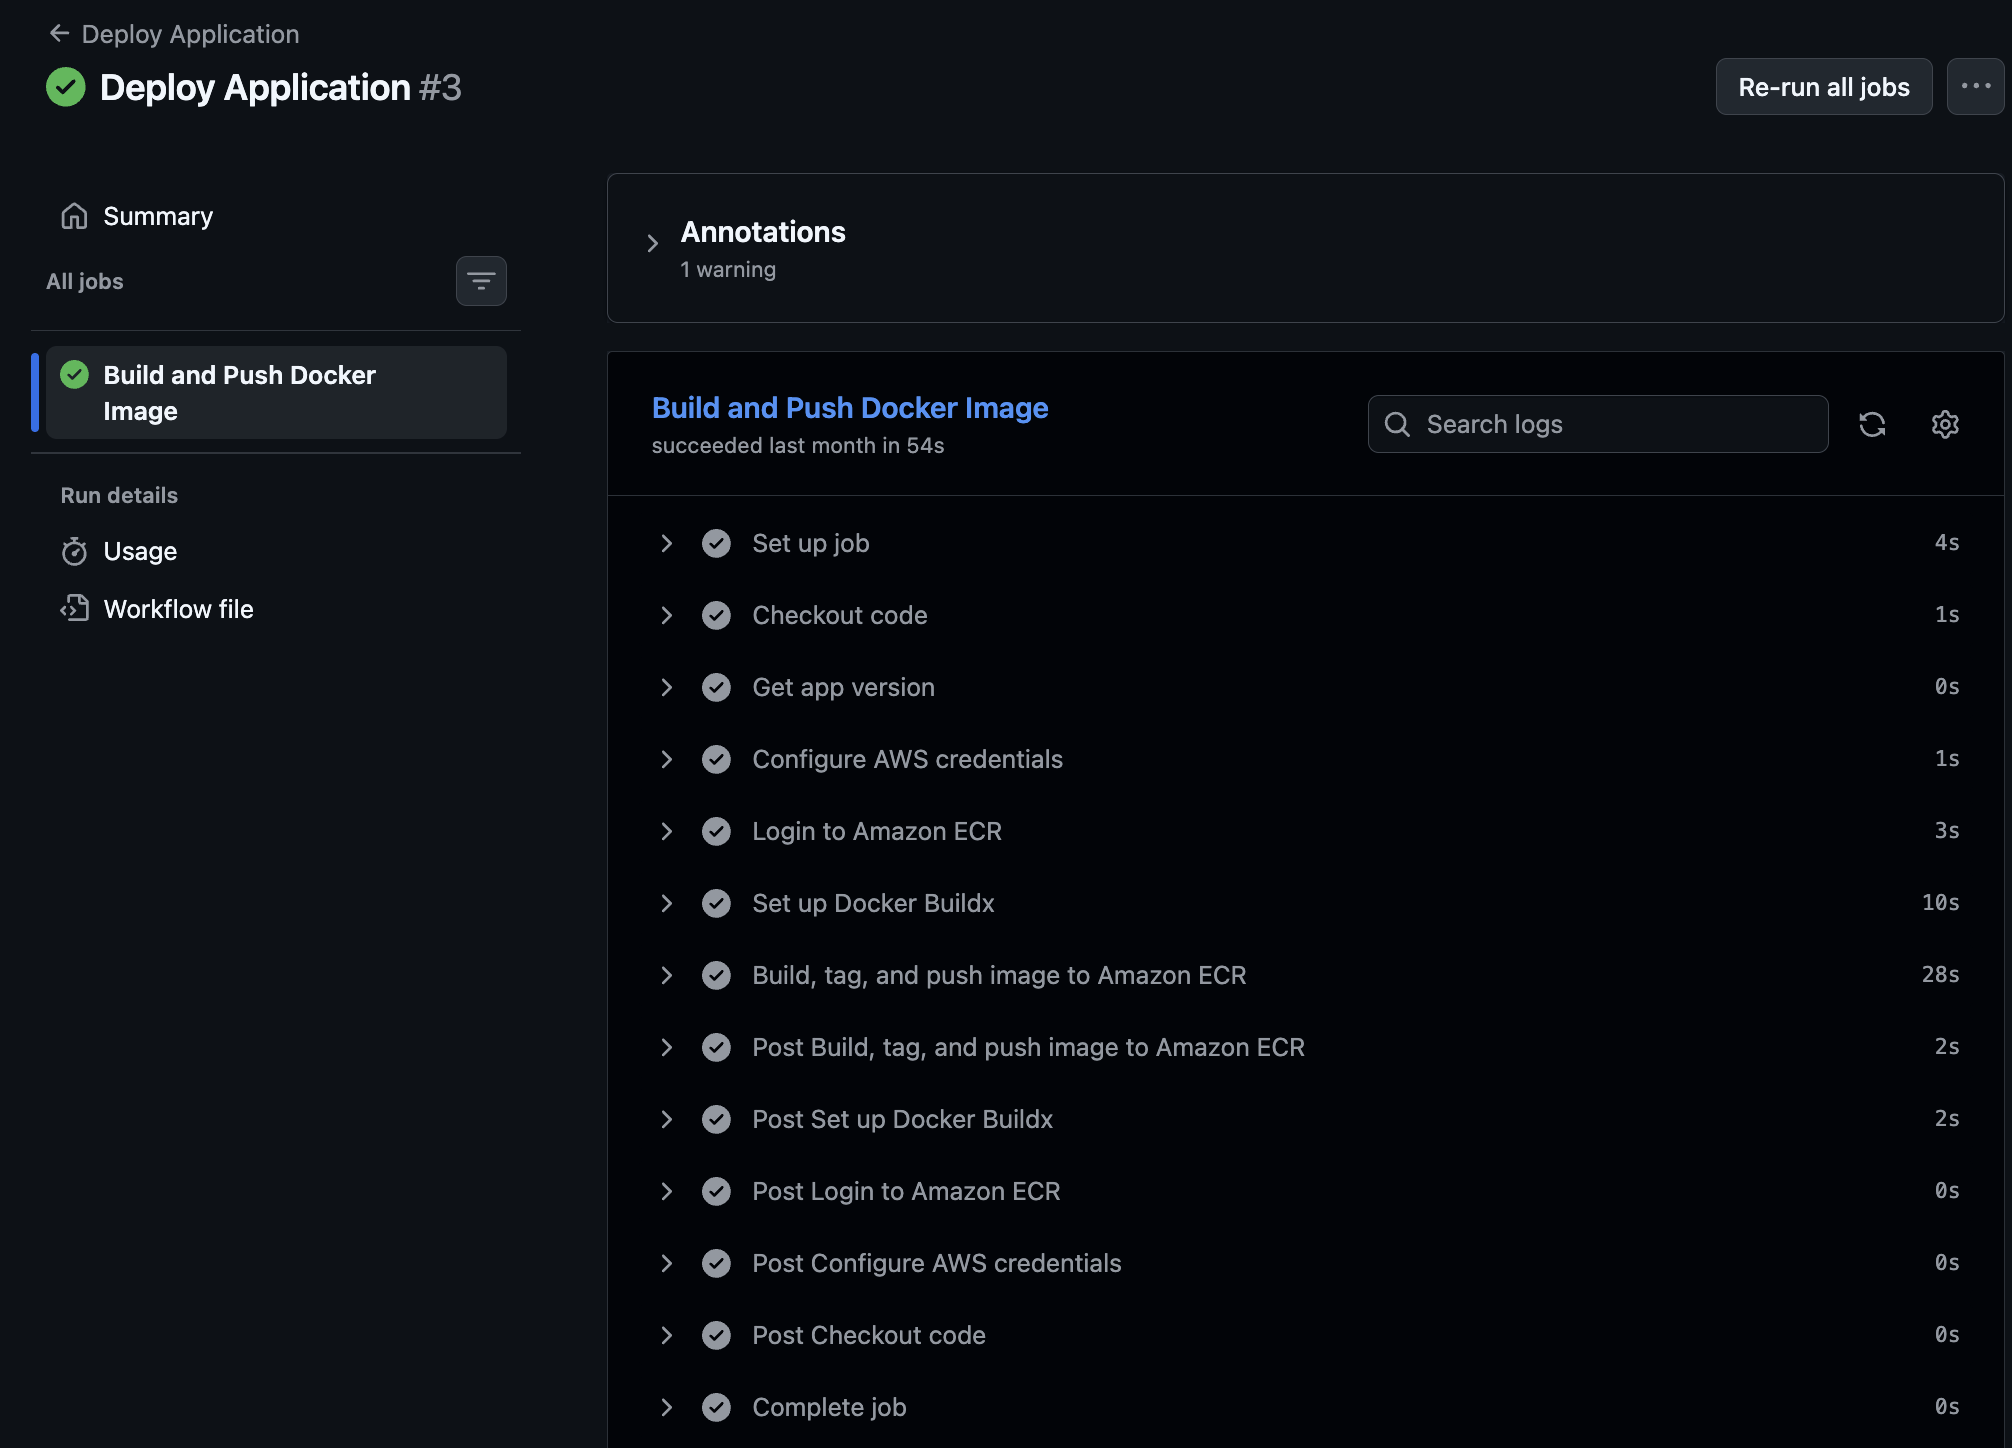The height and width of the screenshot is (1448, 2012).
Task: Refresh logs with the circular arrows icon
Action: pos(1872,424)
